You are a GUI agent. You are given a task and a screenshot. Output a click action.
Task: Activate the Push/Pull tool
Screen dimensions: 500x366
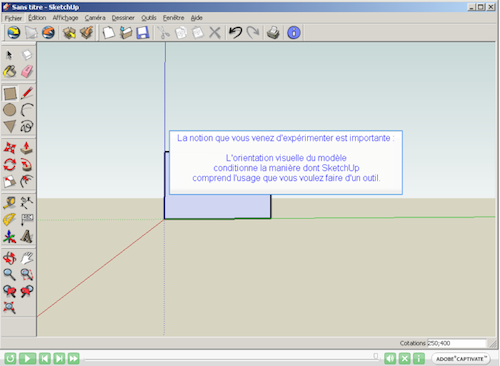tap(27, 148)
